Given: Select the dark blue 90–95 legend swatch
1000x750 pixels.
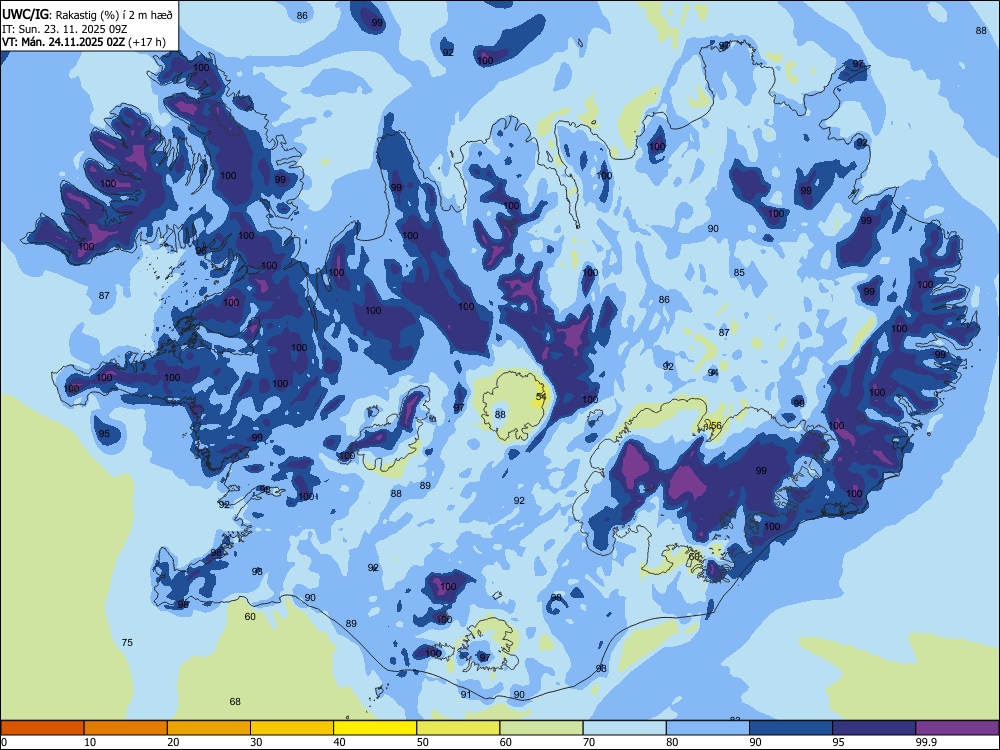Looking at the screenshot, I should pyautogui.click(x=791, y=728).
